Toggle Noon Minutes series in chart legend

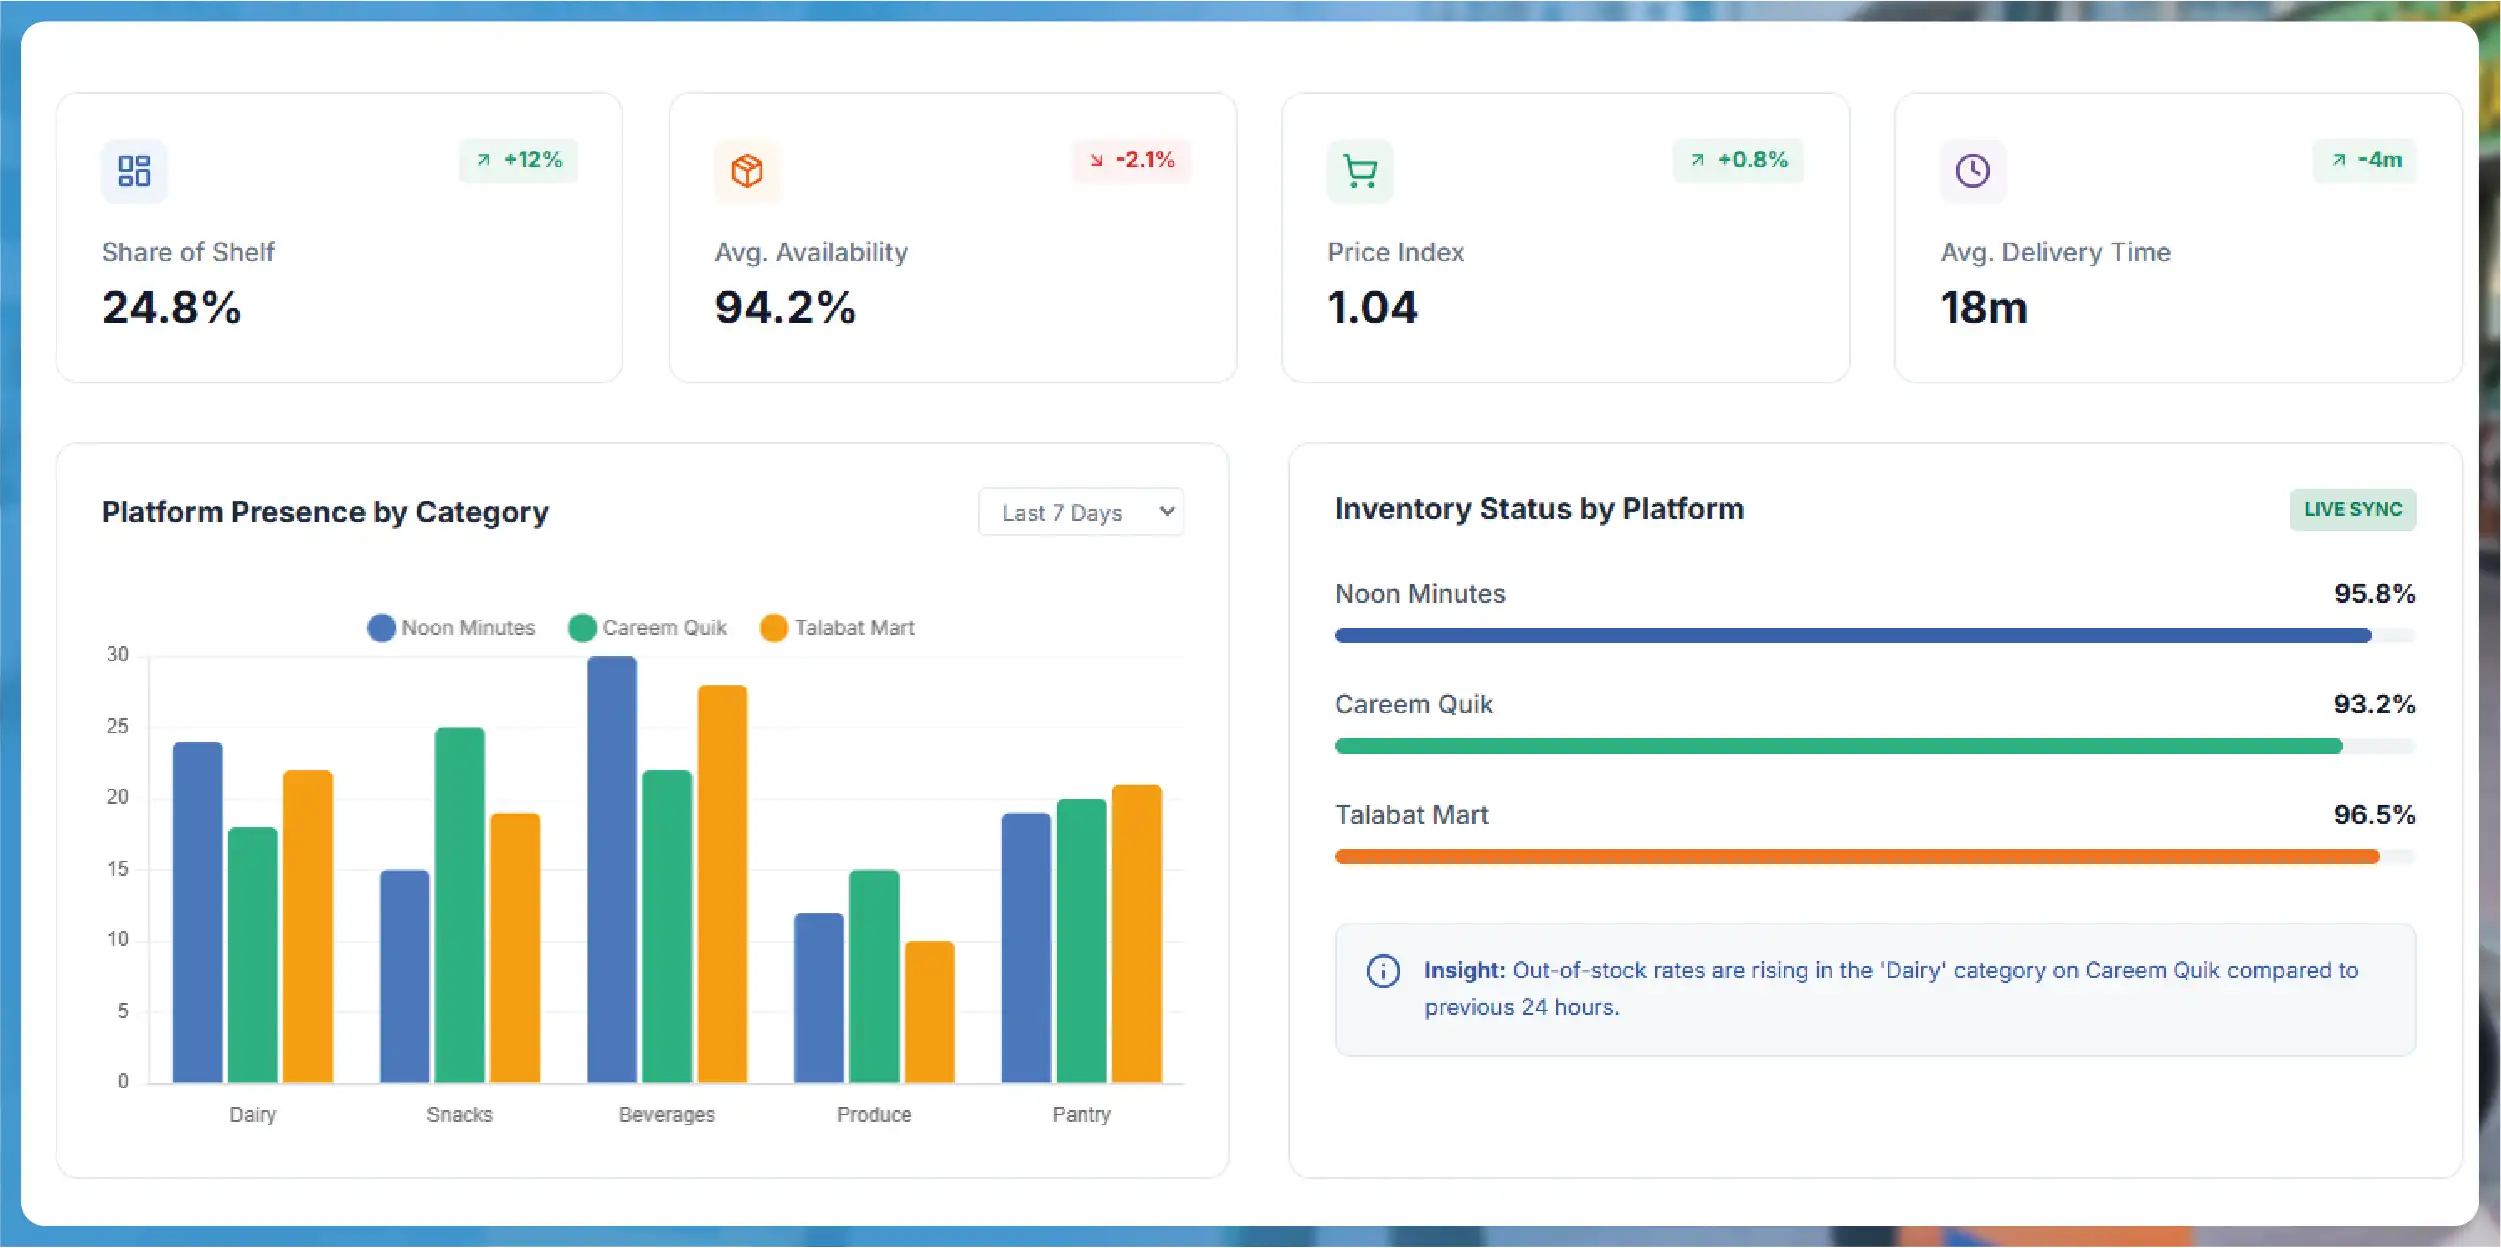coord(452,628)
